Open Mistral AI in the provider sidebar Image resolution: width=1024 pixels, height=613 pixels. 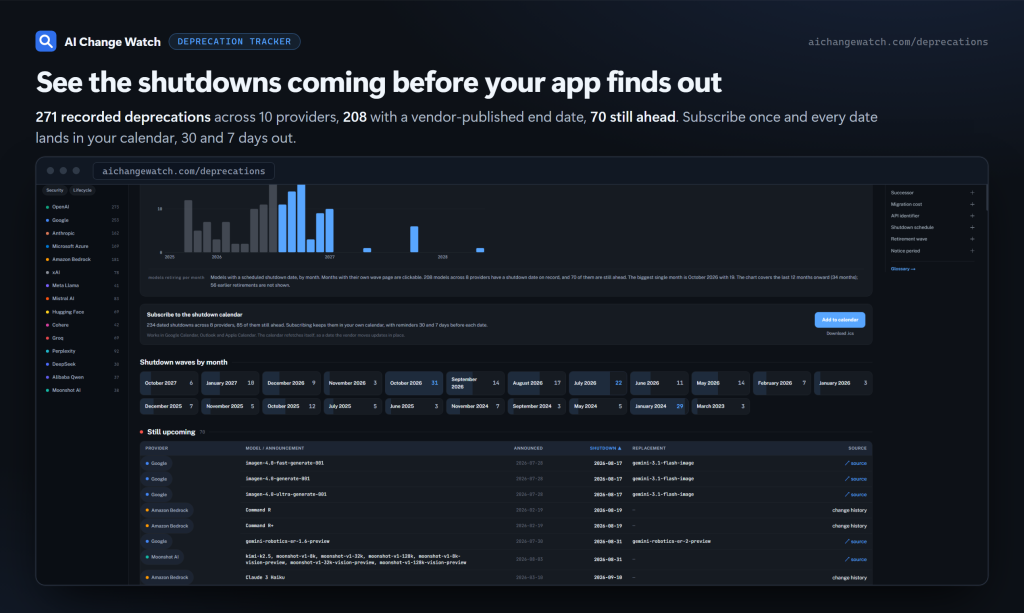coord(82,298)
